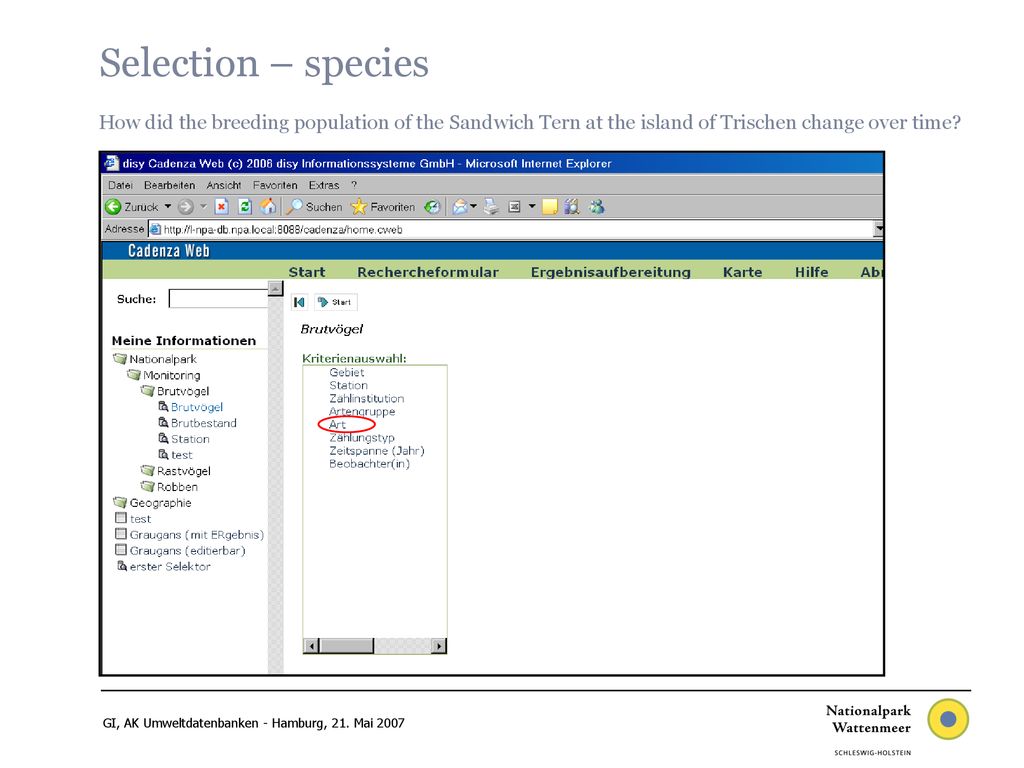Open the Forward button's dropdown arrow

click(203, 206)
